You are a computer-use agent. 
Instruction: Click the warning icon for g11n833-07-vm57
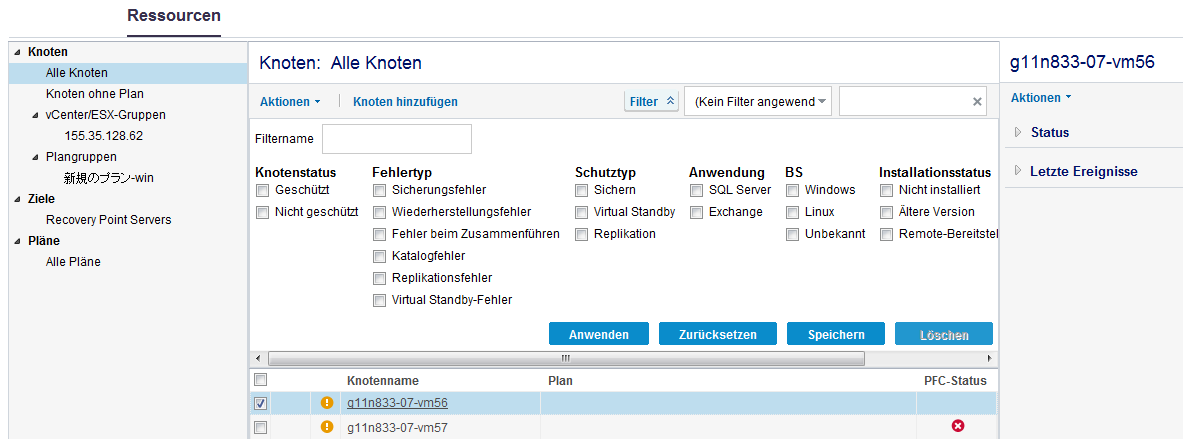click(326, 427)
